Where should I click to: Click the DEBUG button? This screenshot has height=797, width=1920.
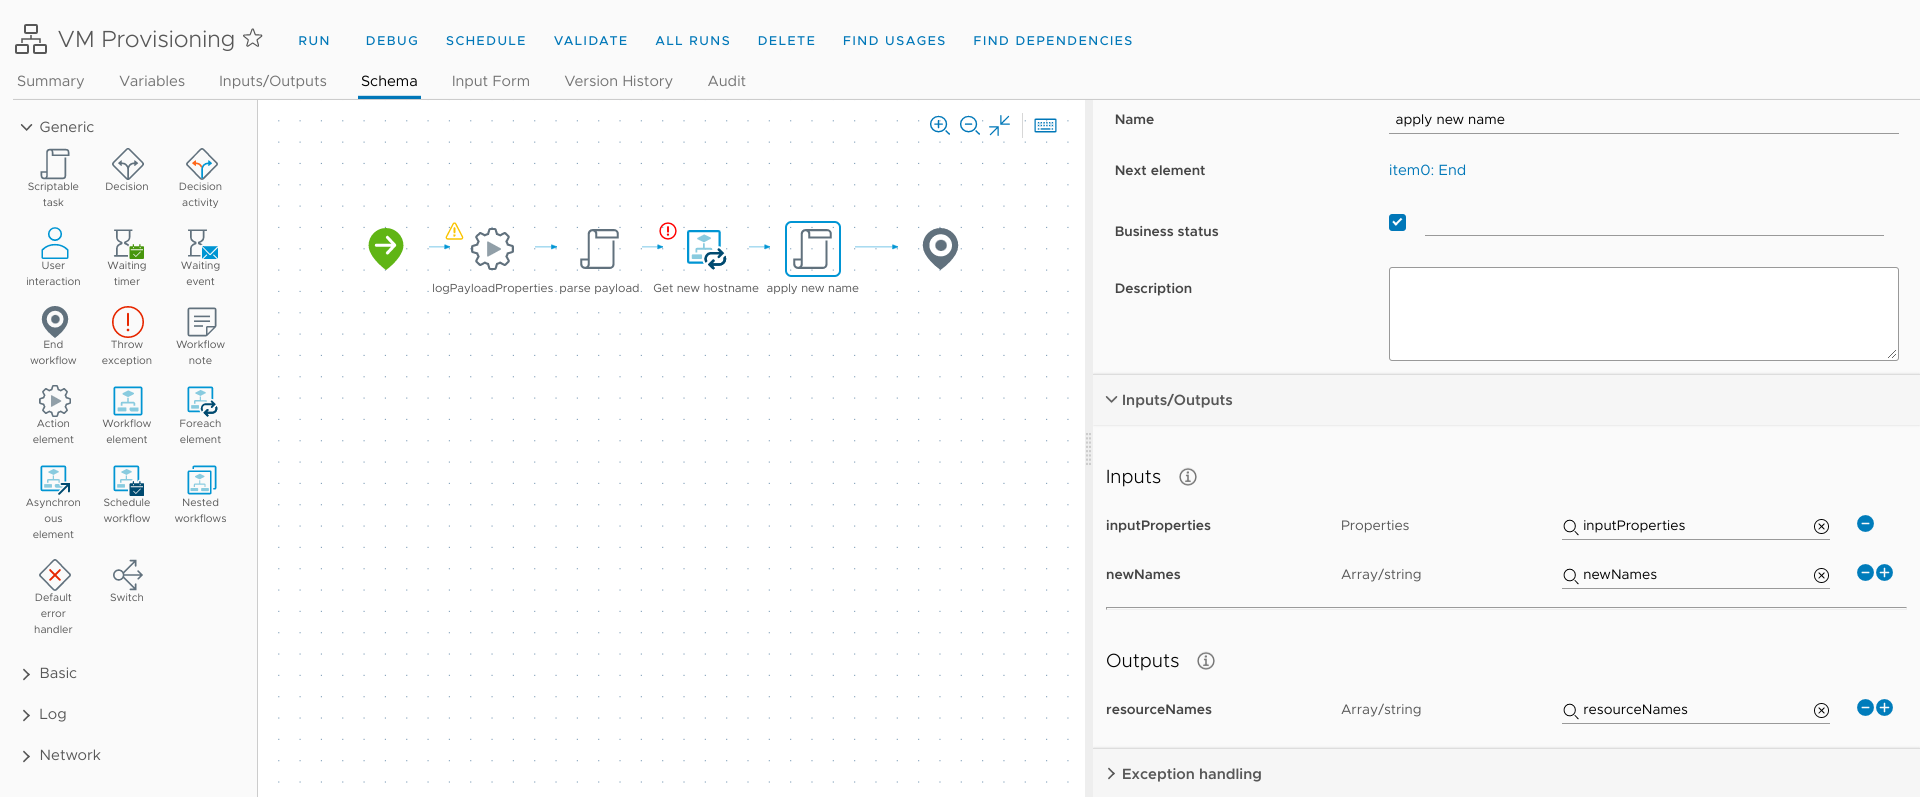pyautogui.click(x=392, y=41)
